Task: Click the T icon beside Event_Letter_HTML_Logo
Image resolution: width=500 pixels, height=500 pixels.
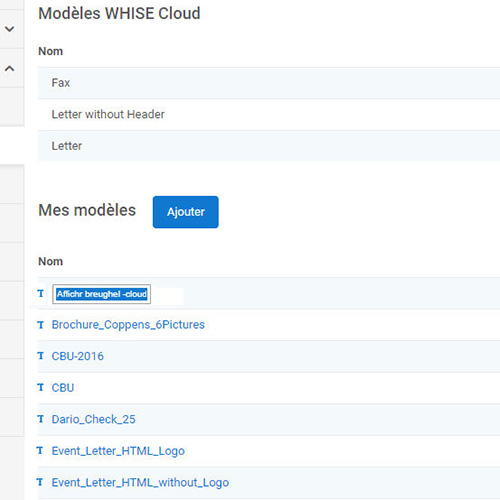Action: point(40,451)
